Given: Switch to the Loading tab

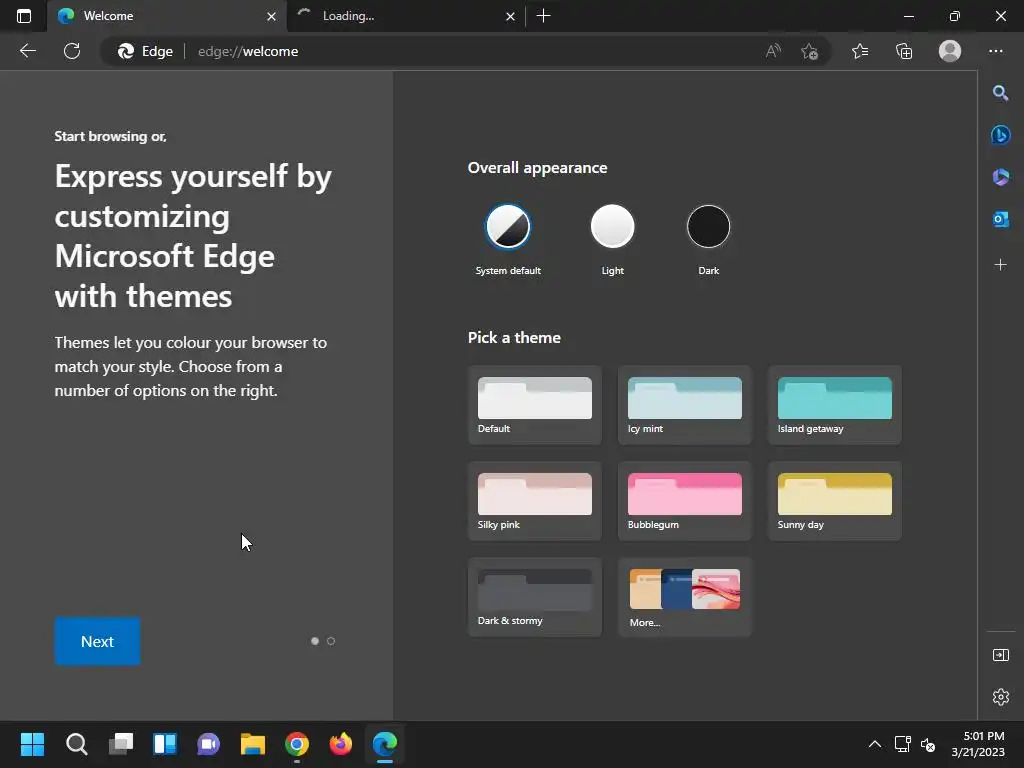Looking at the screenshot, I should (406, 16).
